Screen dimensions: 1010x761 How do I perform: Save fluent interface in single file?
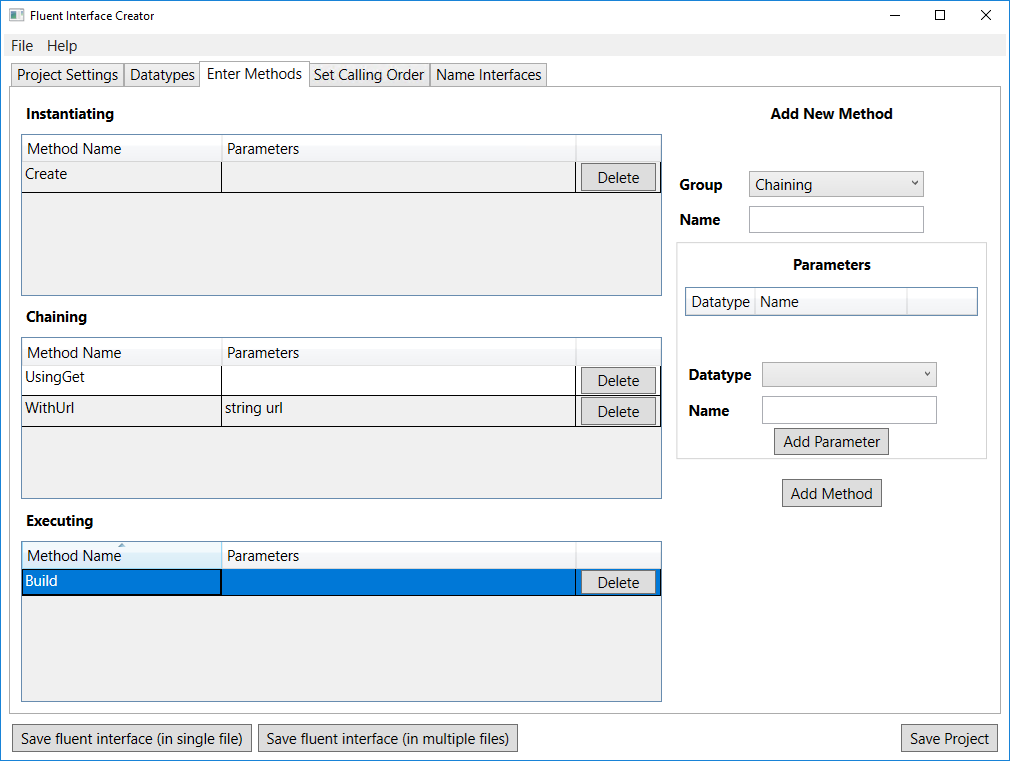[x=132, y=738]
